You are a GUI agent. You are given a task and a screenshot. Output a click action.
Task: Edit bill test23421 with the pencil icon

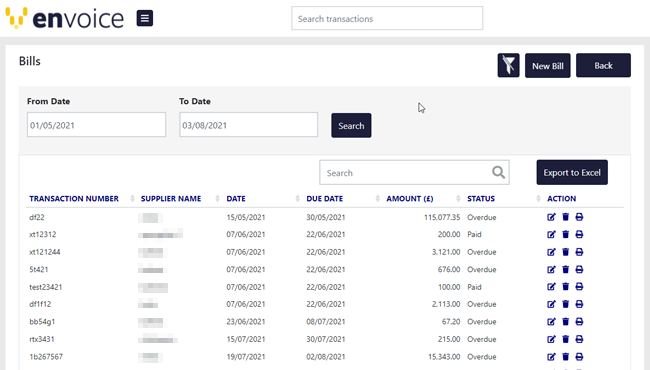[551, 287]
